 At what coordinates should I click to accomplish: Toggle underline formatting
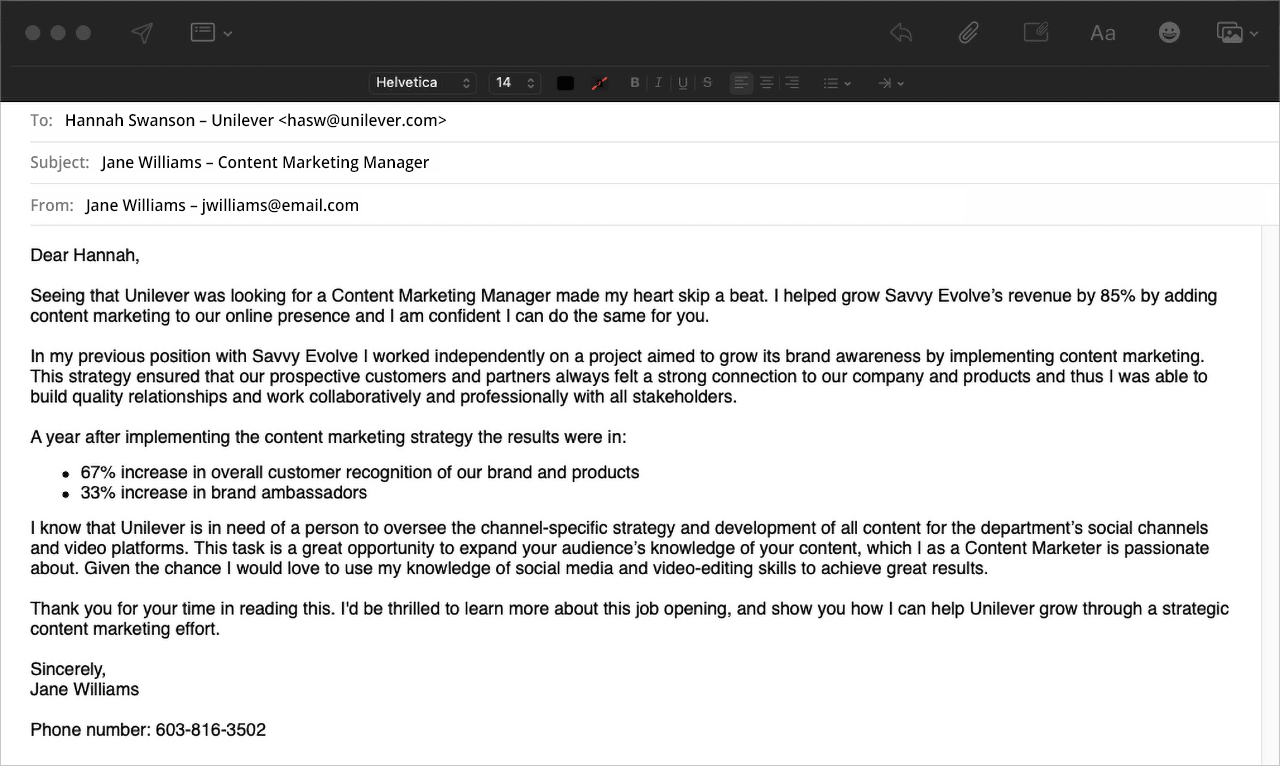(683, 83)
